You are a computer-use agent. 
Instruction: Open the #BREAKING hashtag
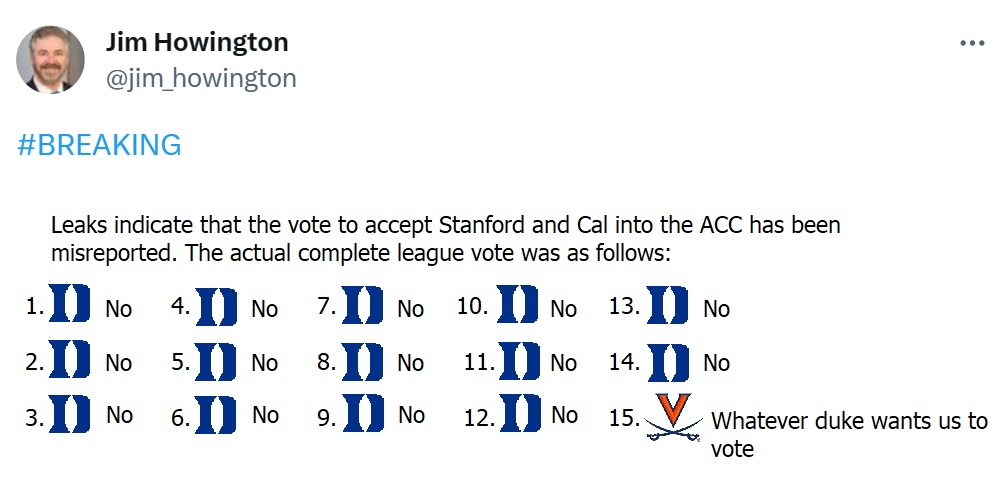(x=100, y=145)
